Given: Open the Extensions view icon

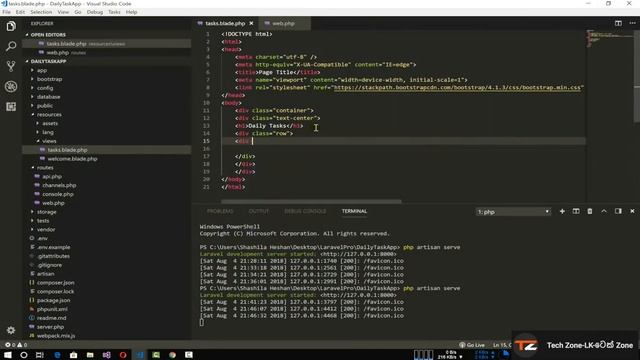Looking at the screenshot, I should click(x=11, y=107).
